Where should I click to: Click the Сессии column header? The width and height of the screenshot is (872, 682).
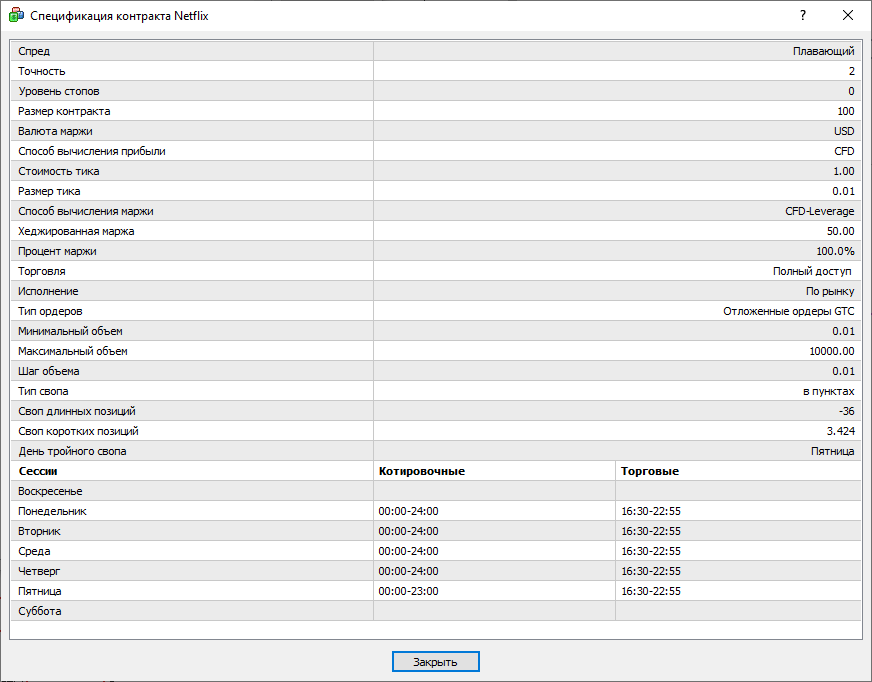tap(38, 471)
